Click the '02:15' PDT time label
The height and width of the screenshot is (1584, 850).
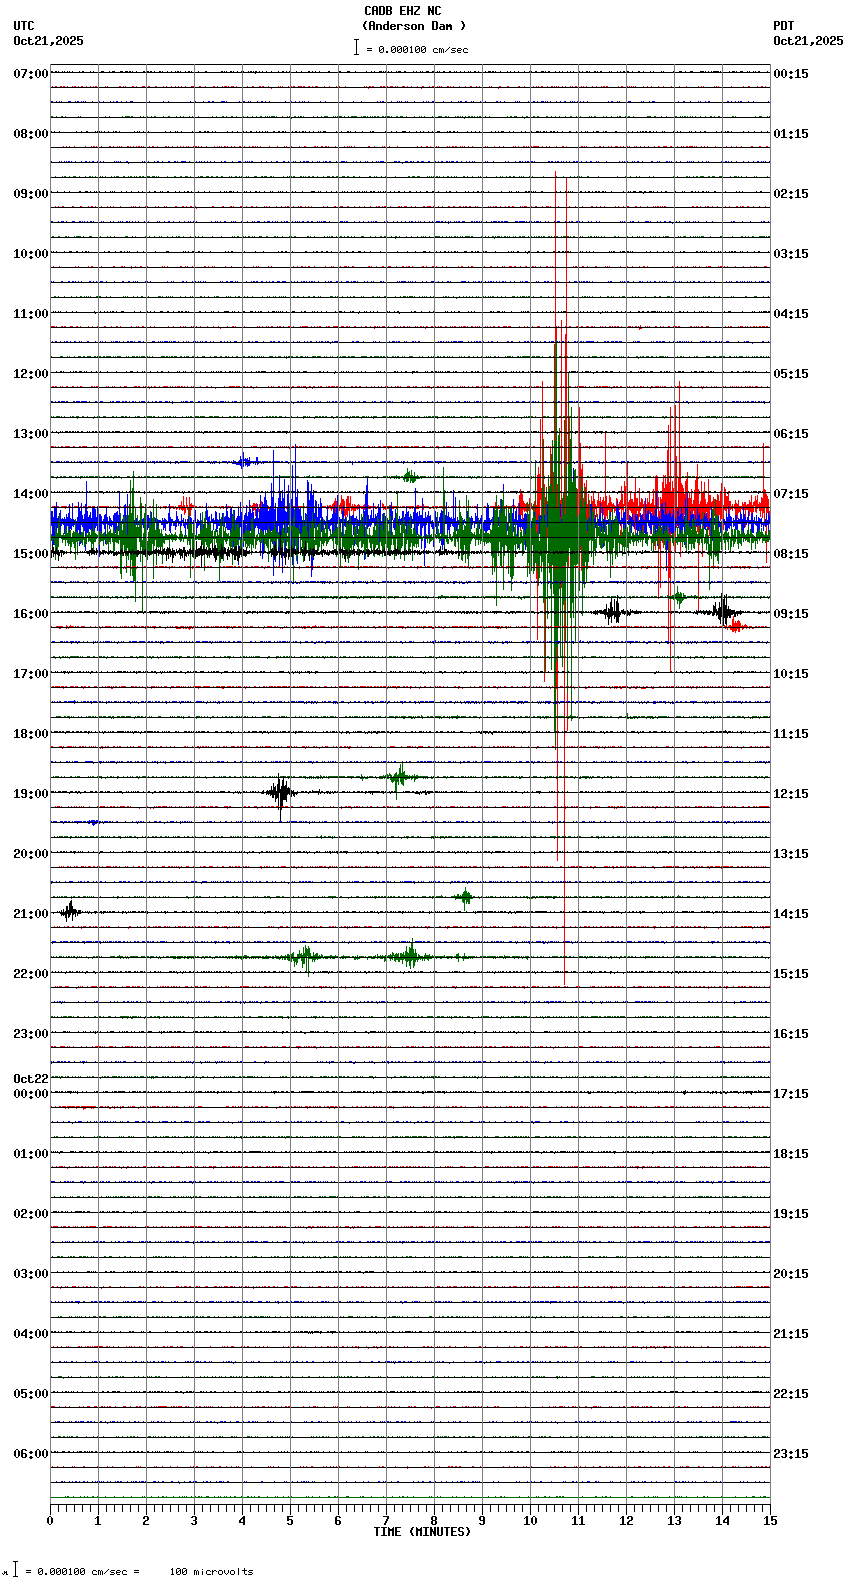pyautogui.click(x=791, y=194)
